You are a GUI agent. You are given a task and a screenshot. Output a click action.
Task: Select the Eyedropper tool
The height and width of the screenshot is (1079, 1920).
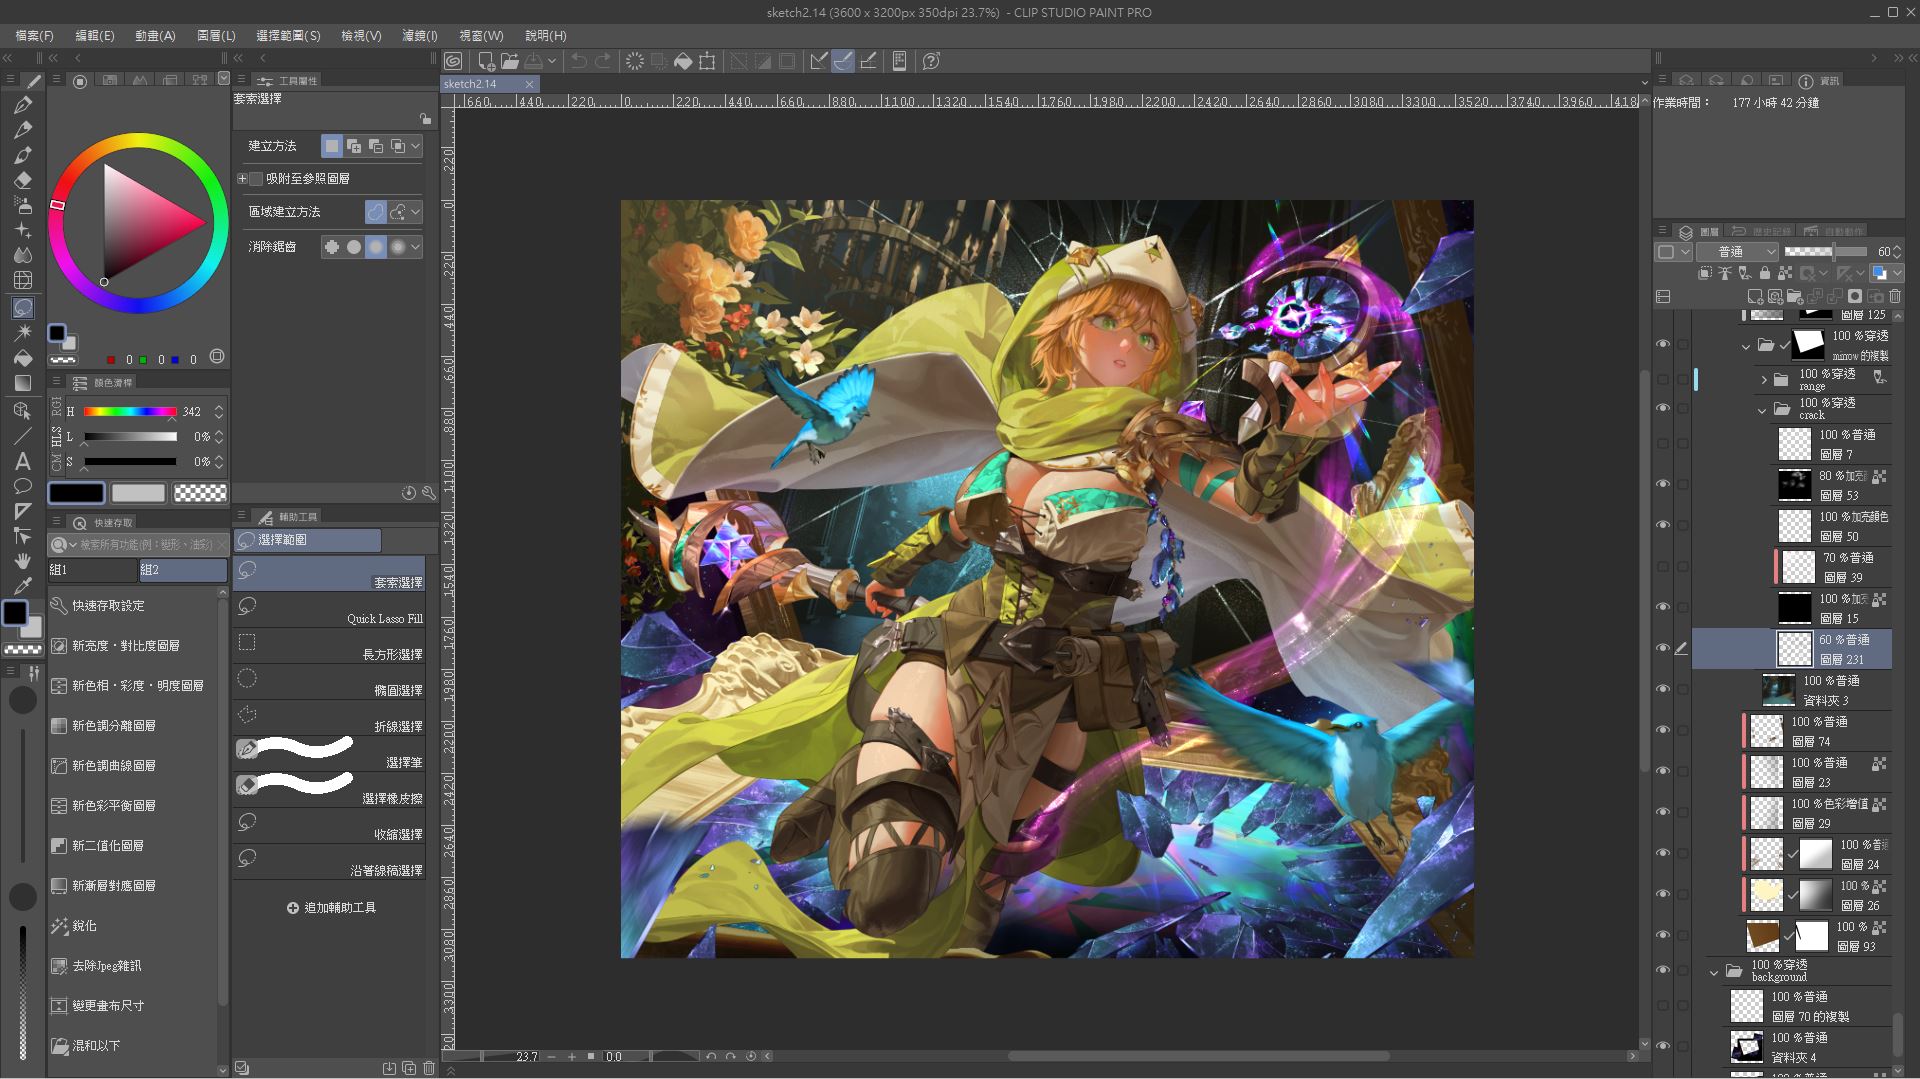22,586
